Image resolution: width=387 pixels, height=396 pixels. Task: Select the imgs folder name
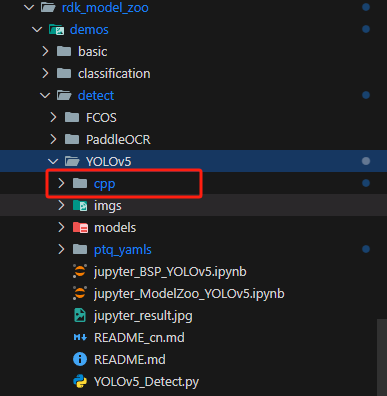coord(108,206)
